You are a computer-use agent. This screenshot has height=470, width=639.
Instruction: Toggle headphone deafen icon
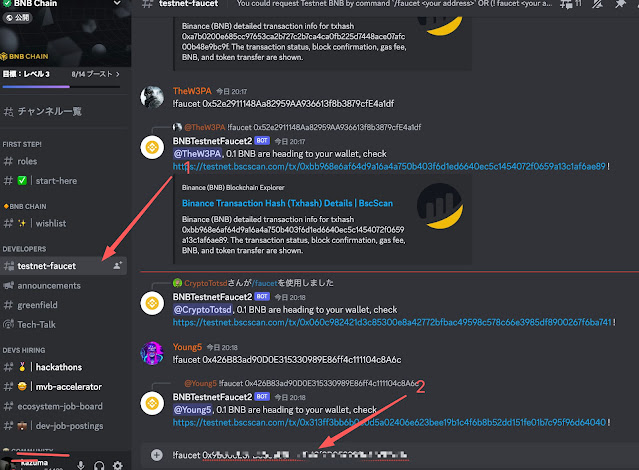(x=99, y=465)
